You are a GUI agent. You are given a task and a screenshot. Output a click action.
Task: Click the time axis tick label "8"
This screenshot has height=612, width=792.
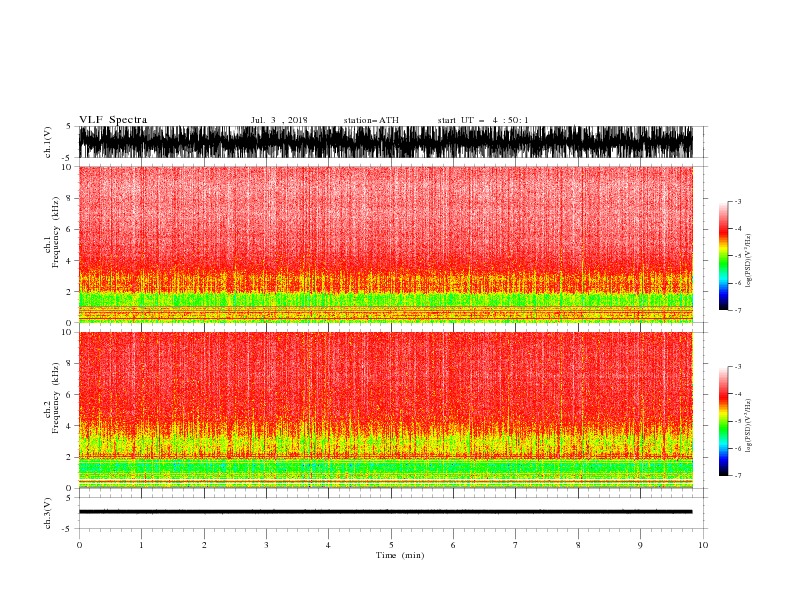578,545
